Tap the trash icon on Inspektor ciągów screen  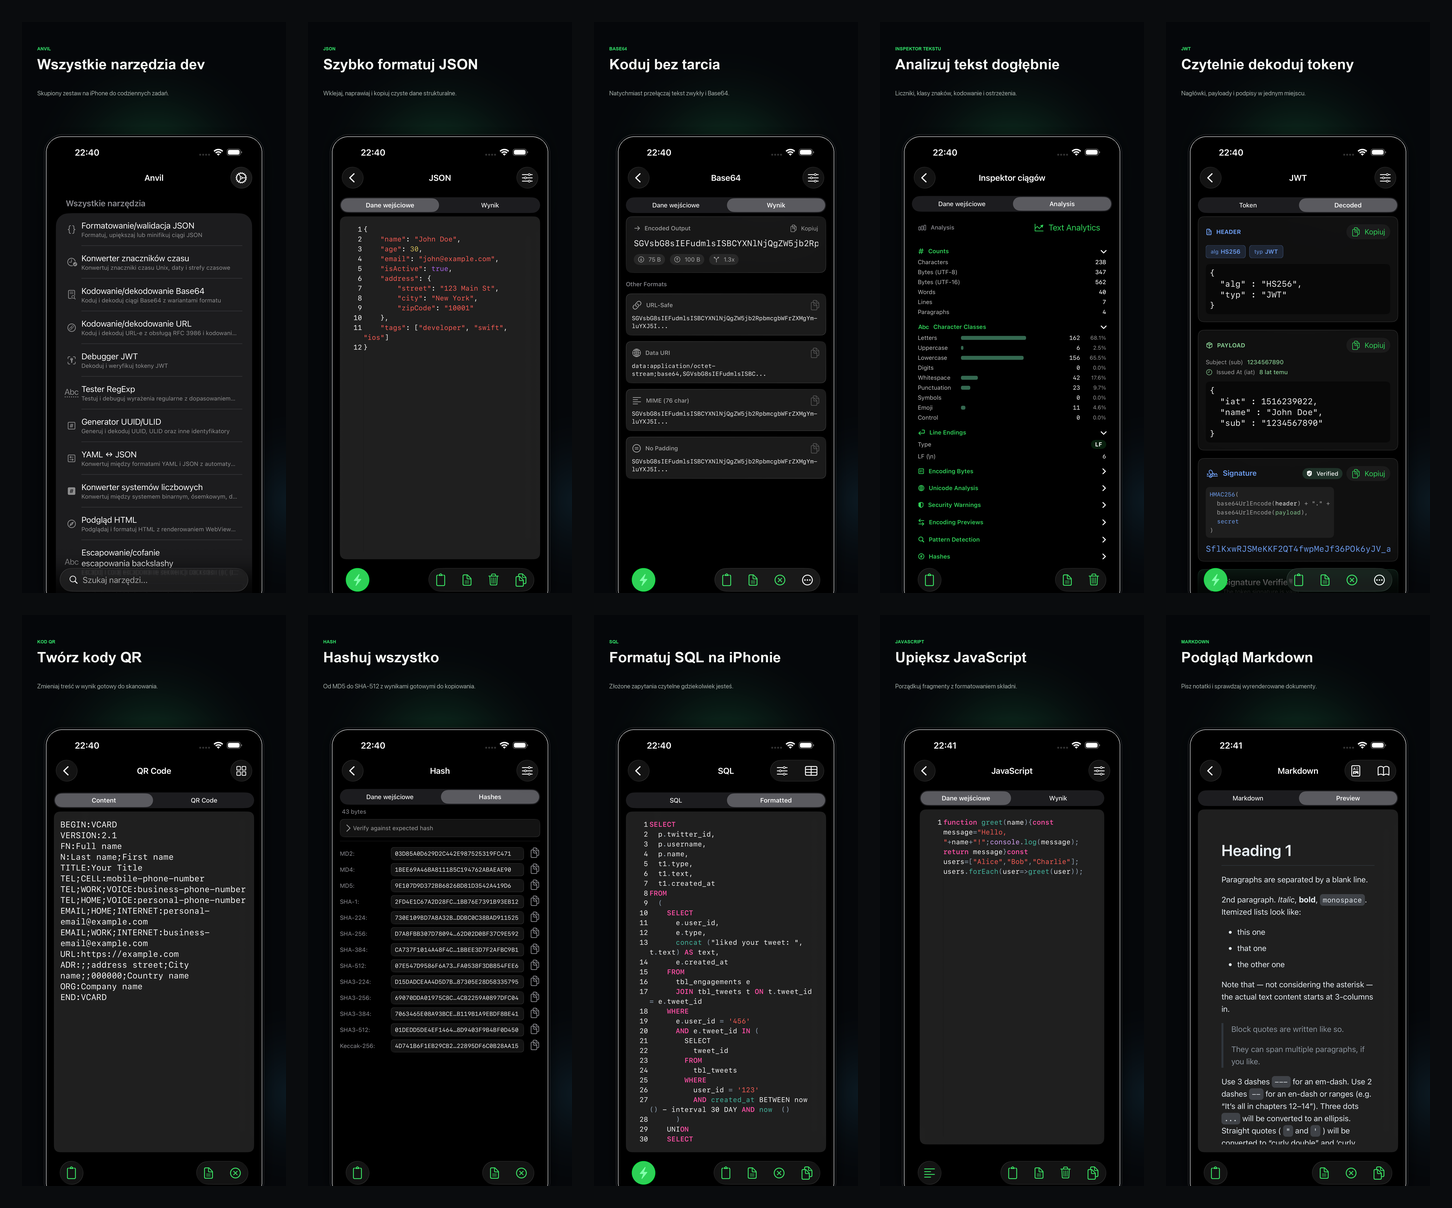coord(1093,580)
